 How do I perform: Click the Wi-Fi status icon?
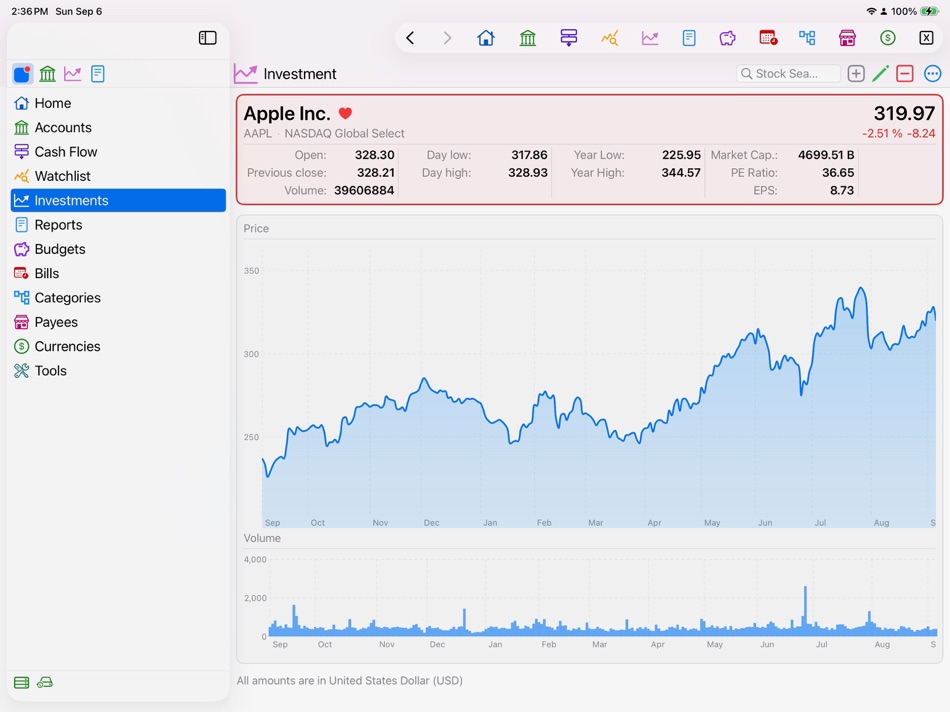point(871,11)
